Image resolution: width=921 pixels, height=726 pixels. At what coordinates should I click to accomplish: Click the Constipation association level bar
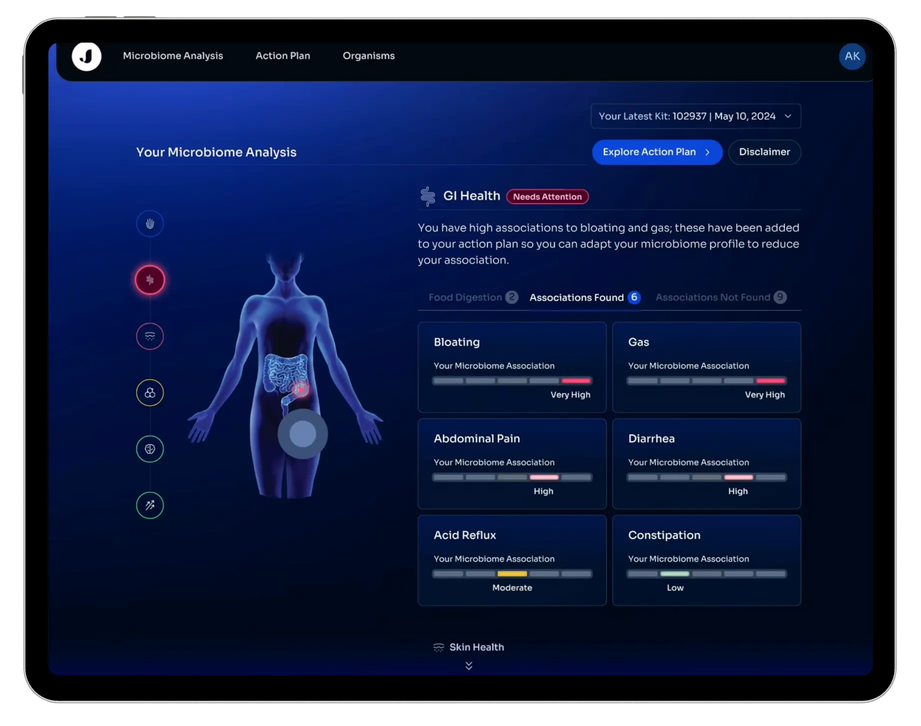(706, 574)
